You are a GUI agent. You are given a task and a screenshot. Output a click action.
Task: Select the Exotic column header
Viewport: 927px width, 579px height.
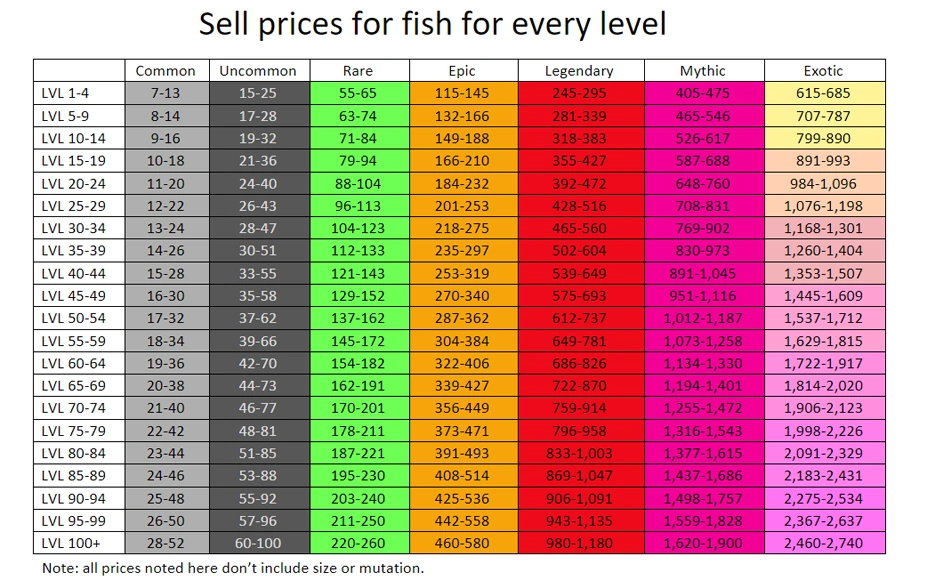click(823, 71)
